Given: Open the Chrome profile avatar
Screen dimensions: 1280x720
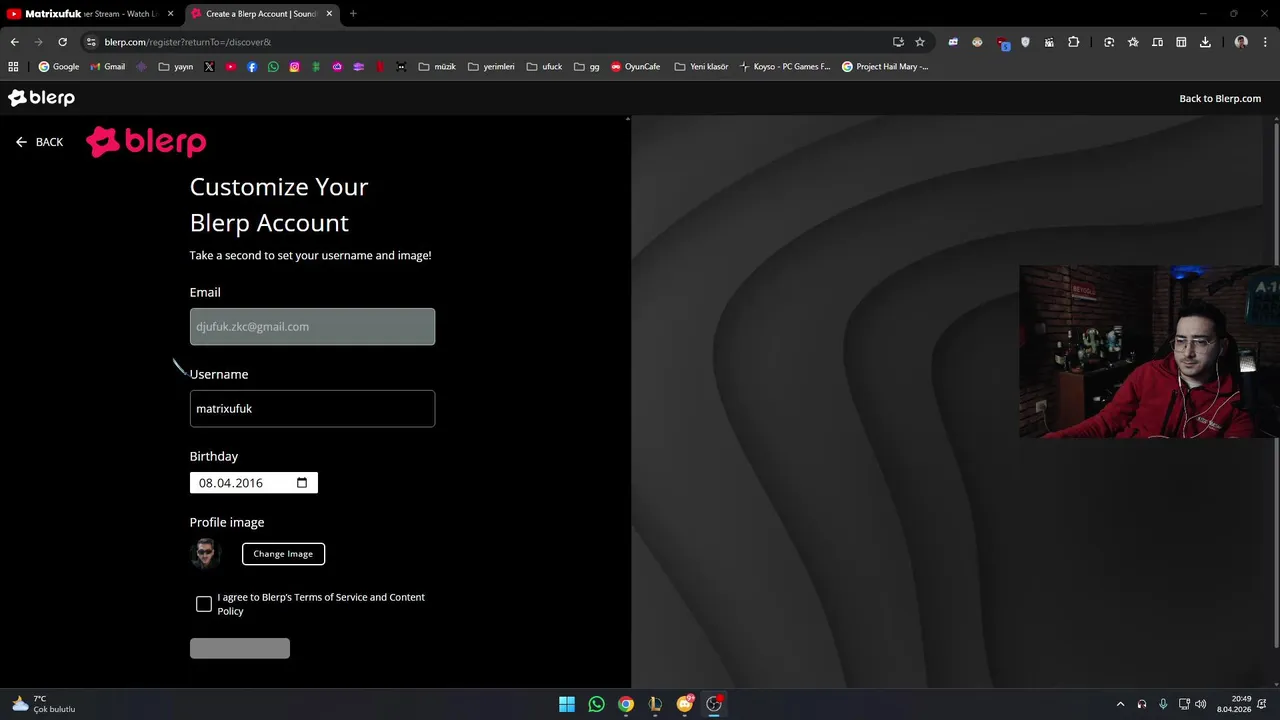Looking at the screenshot, I should 1241,42.
